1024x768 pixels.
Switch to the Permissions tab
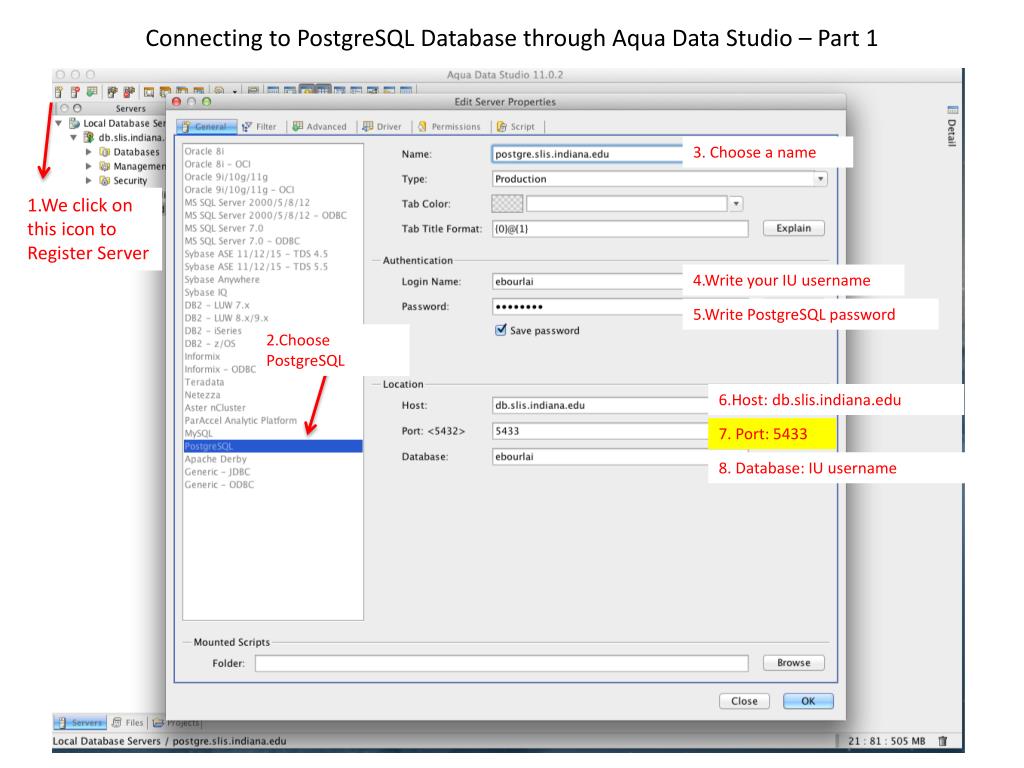coord(449,127)
